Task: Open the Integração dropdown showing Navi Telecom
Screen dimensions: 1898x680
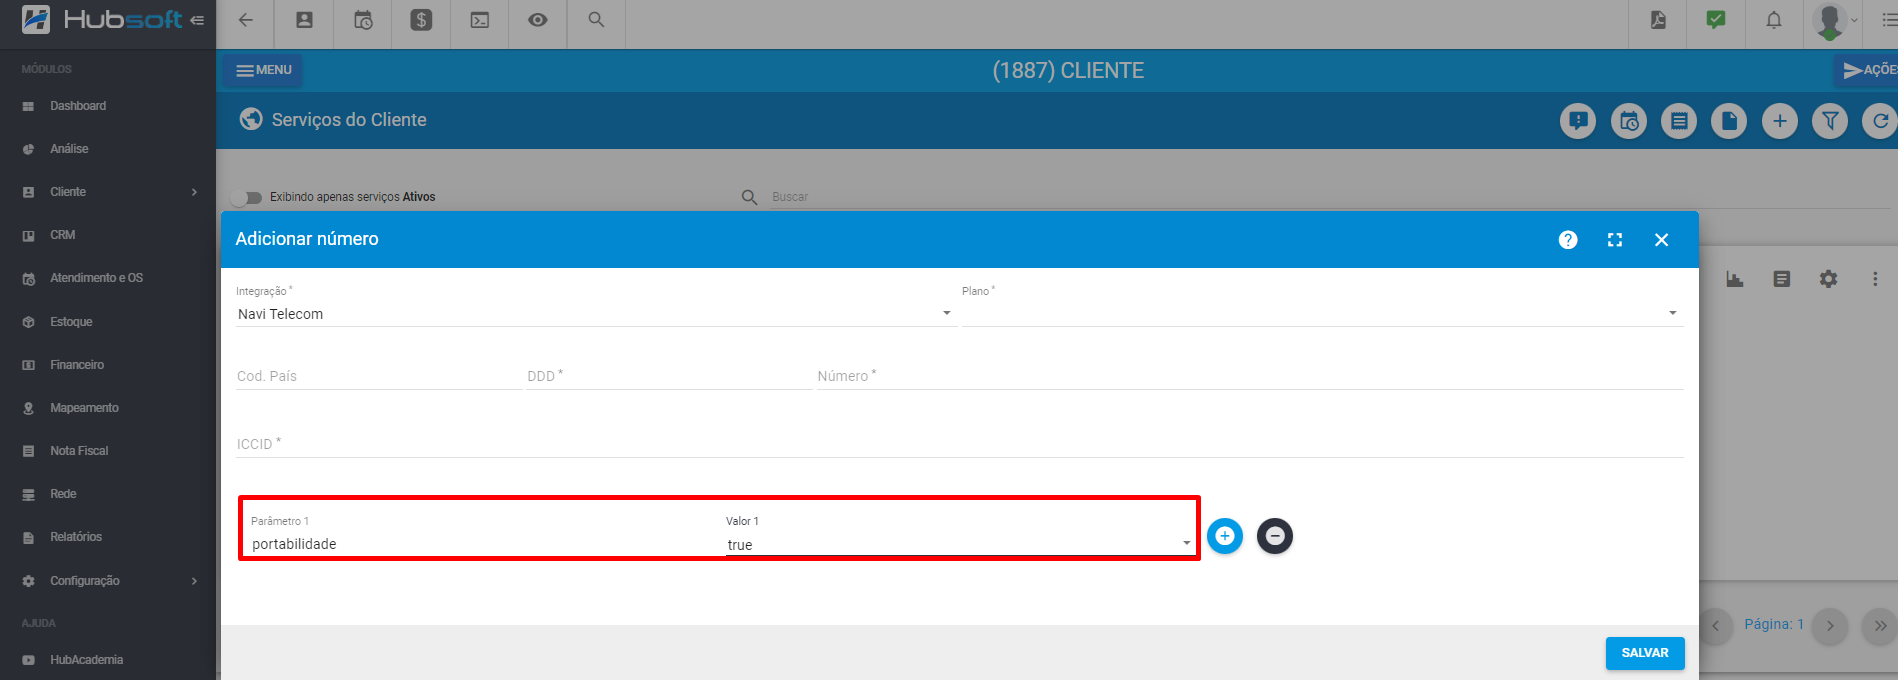Action: (x=595, y=314)
